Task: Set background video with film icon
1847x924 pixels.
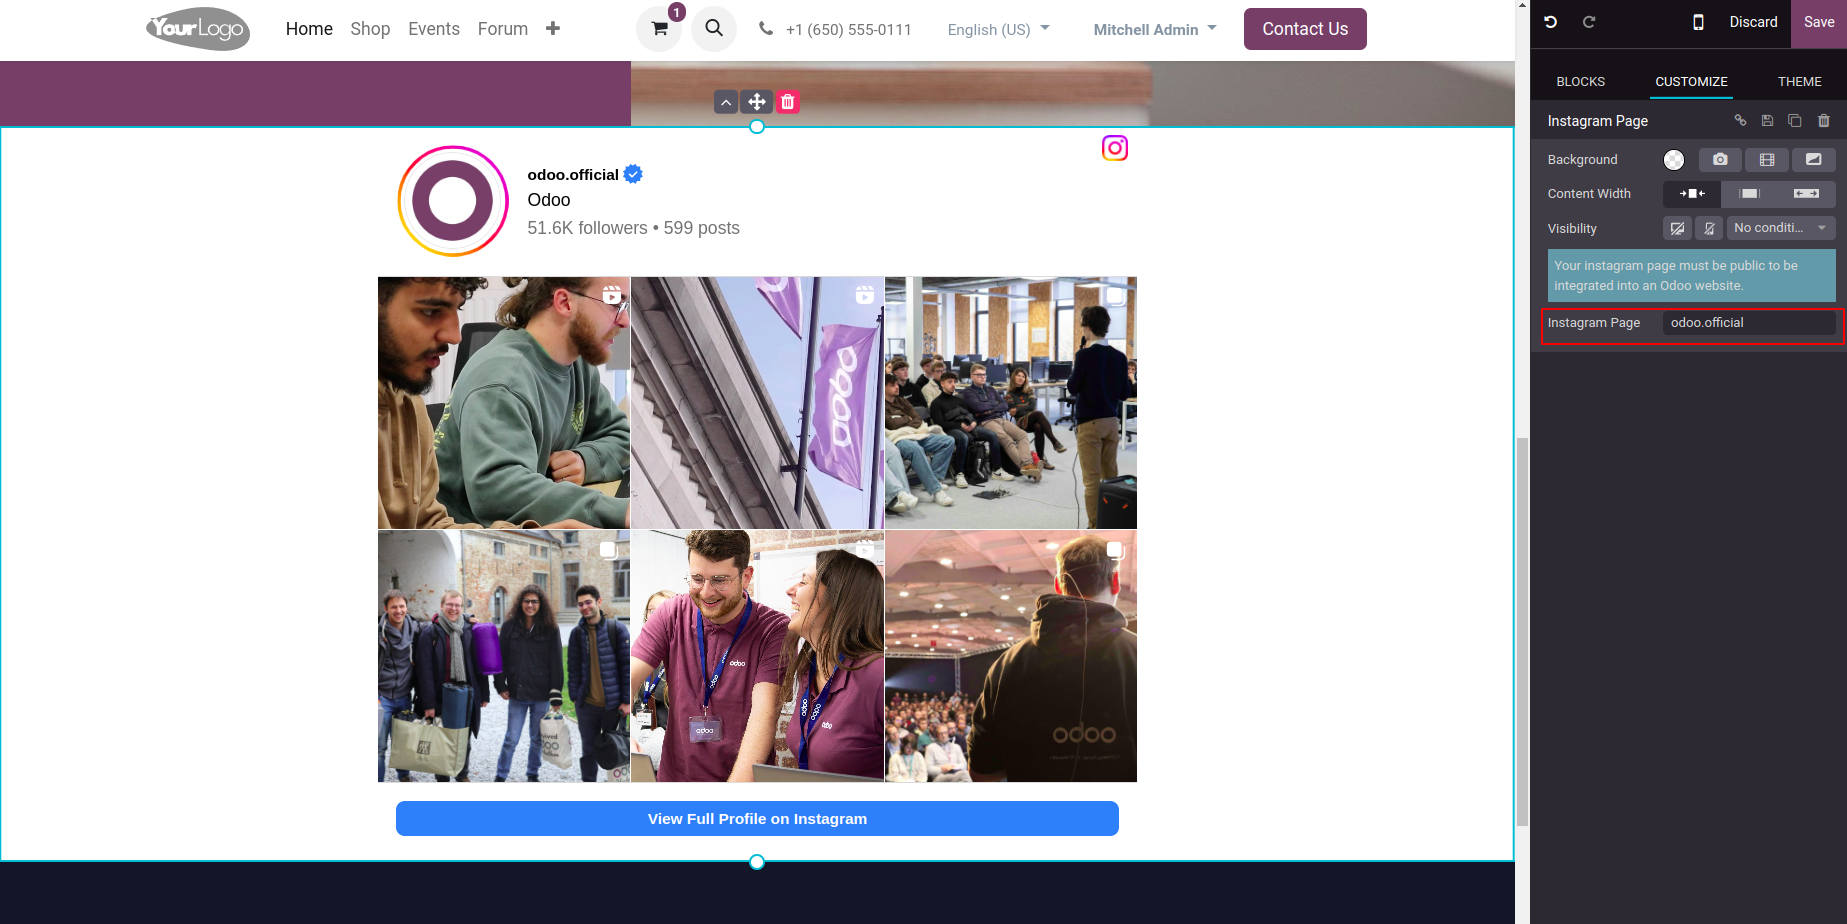Action: [x=1767, y=160]
